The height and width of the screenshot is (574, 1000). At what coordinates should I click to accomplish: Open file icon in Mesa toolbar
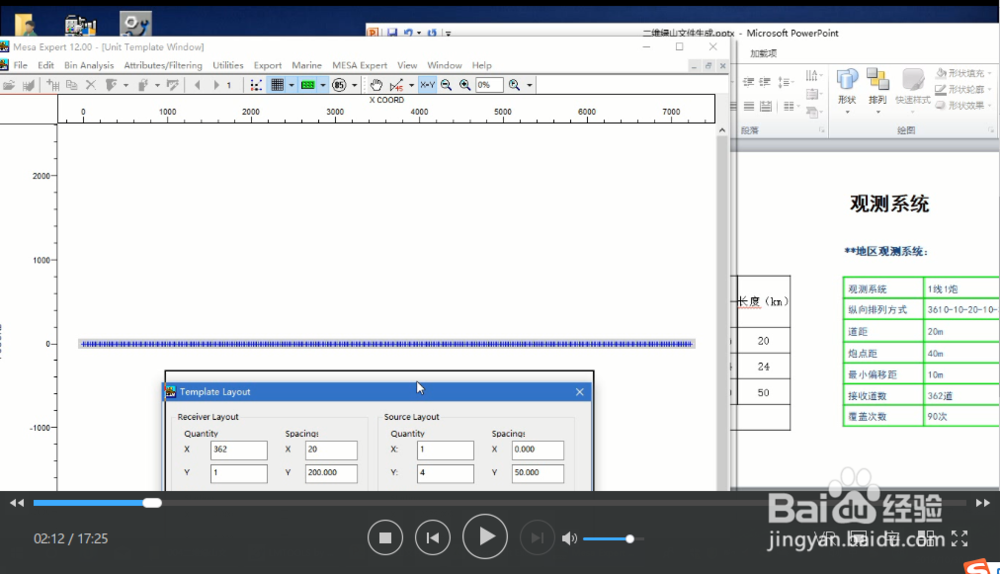click(8, 85)
